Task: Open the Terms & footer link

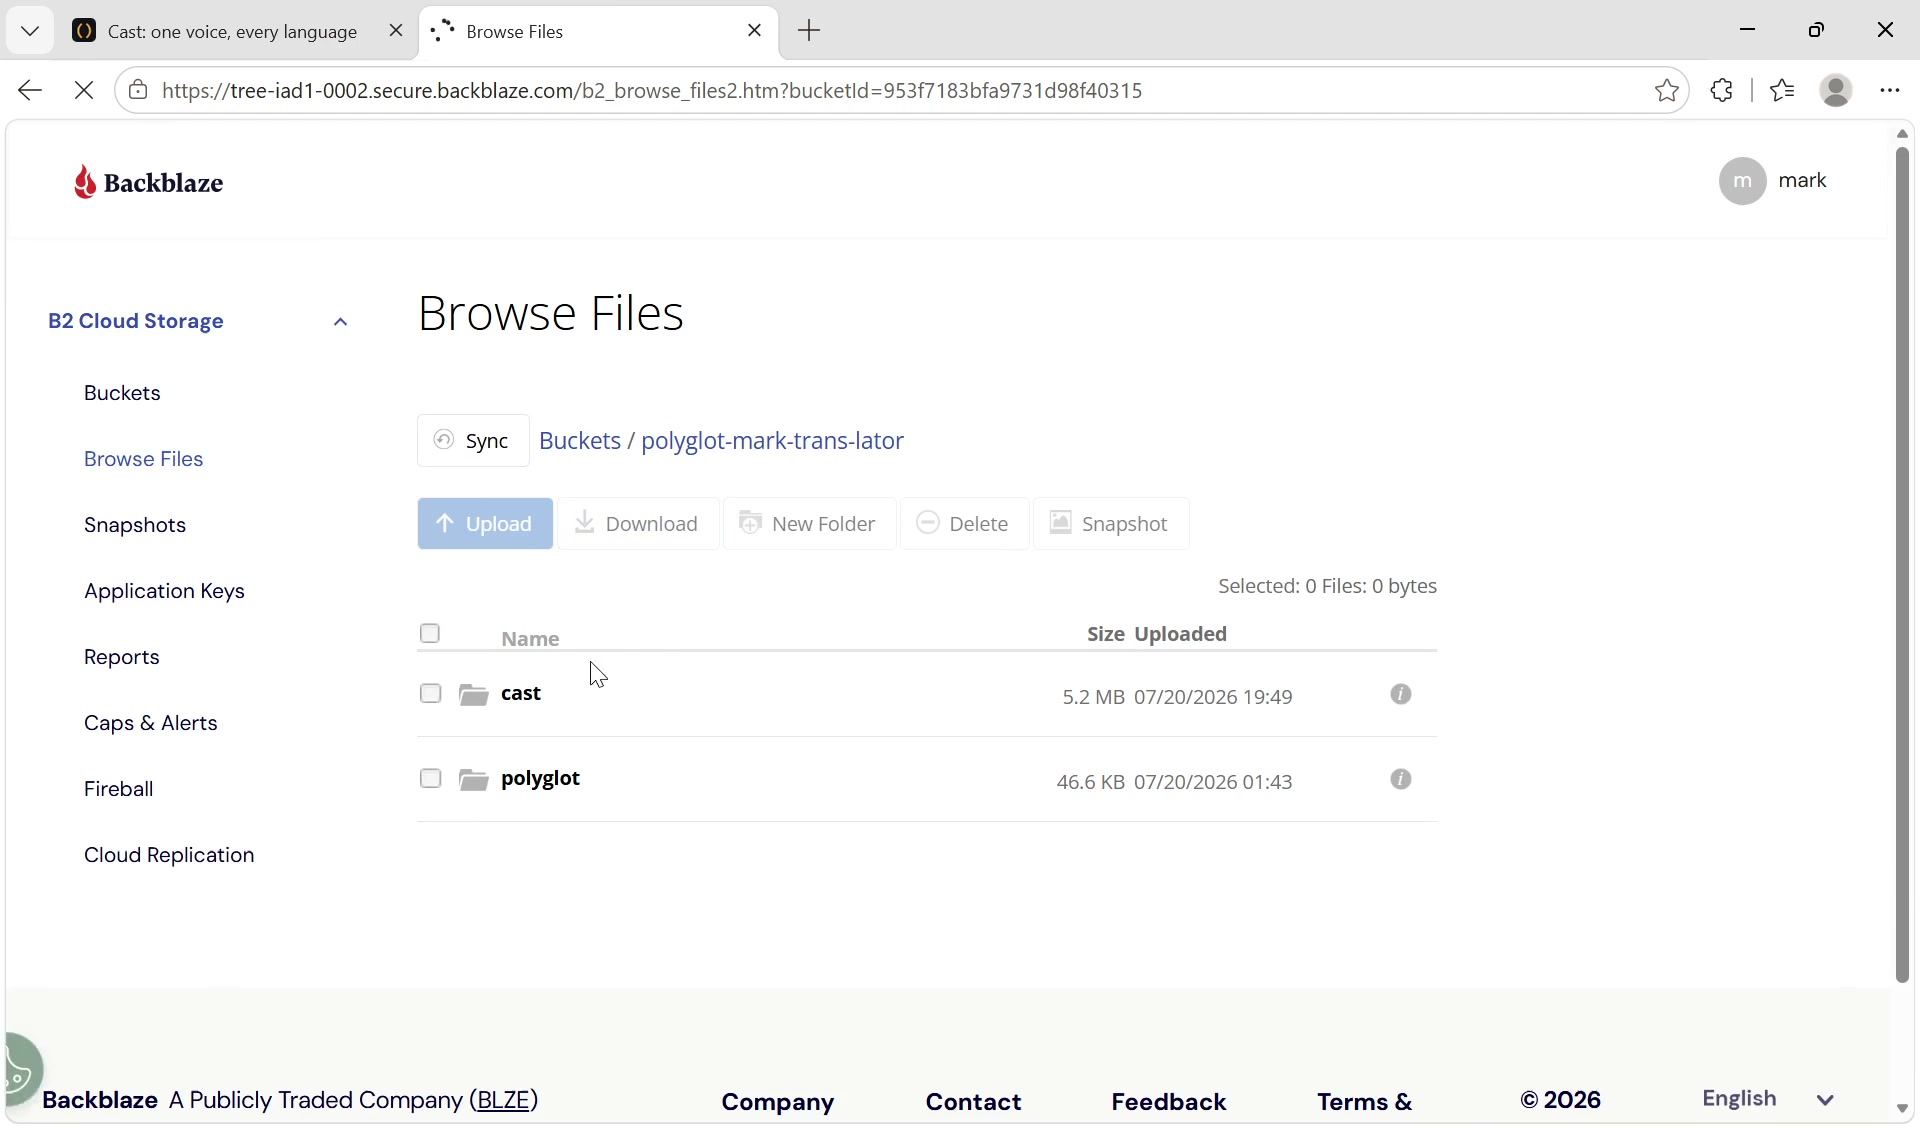Action: click(x=1364, y=1102)
